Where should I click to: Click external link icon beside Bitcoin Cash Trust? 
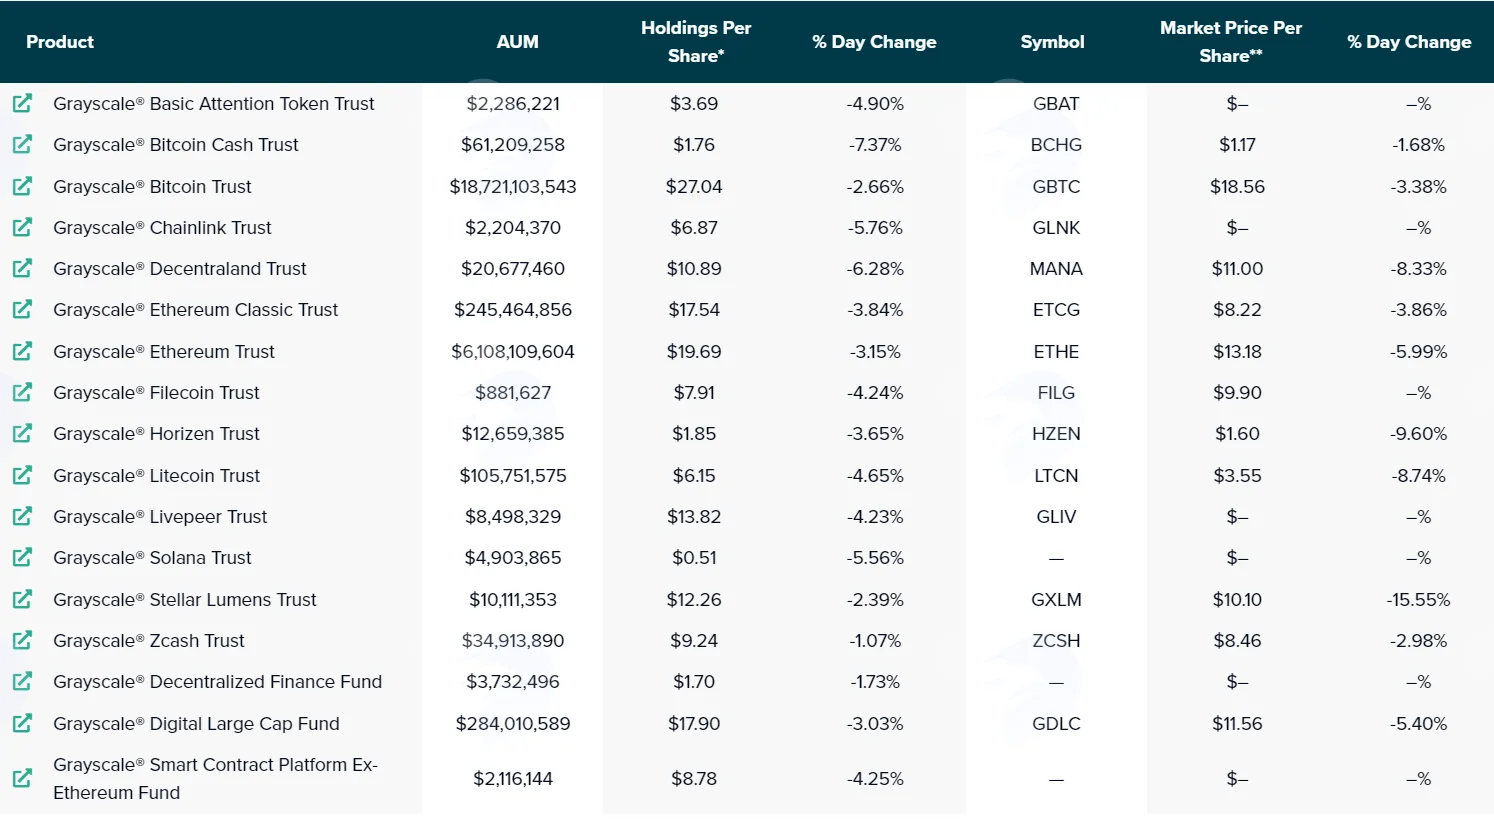(22, 144)
